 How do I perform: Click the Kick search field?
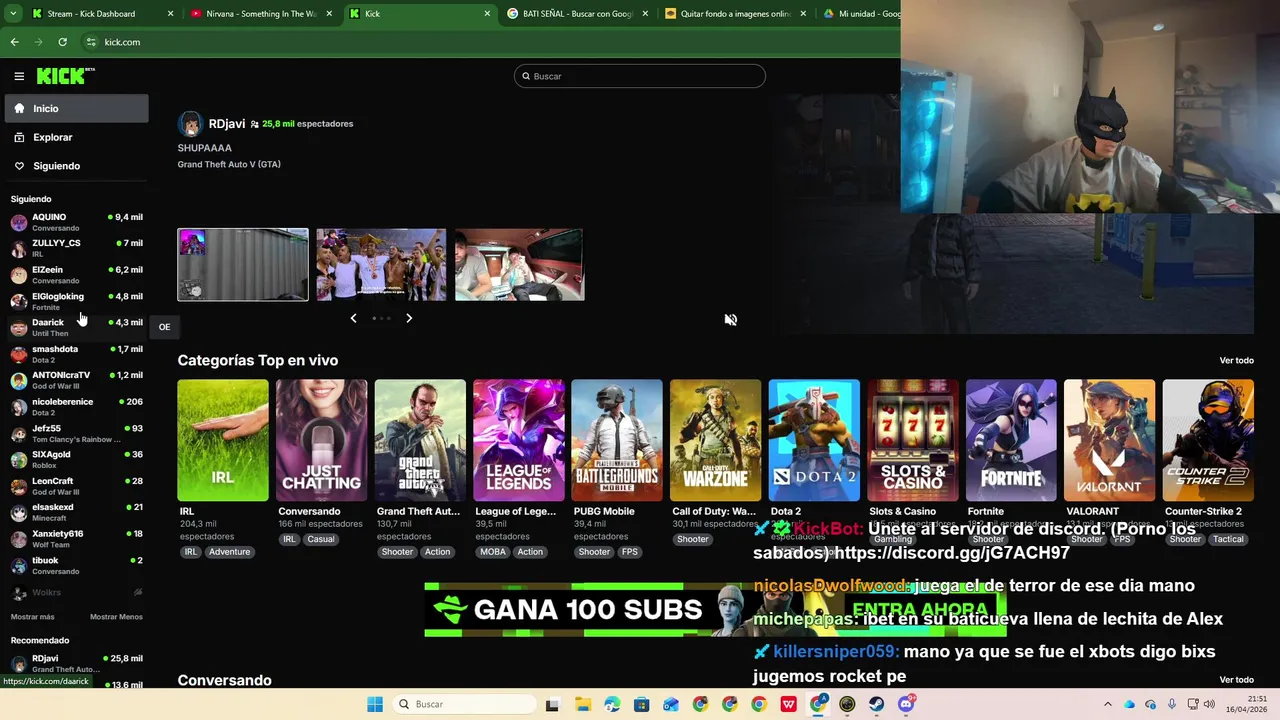640,76
